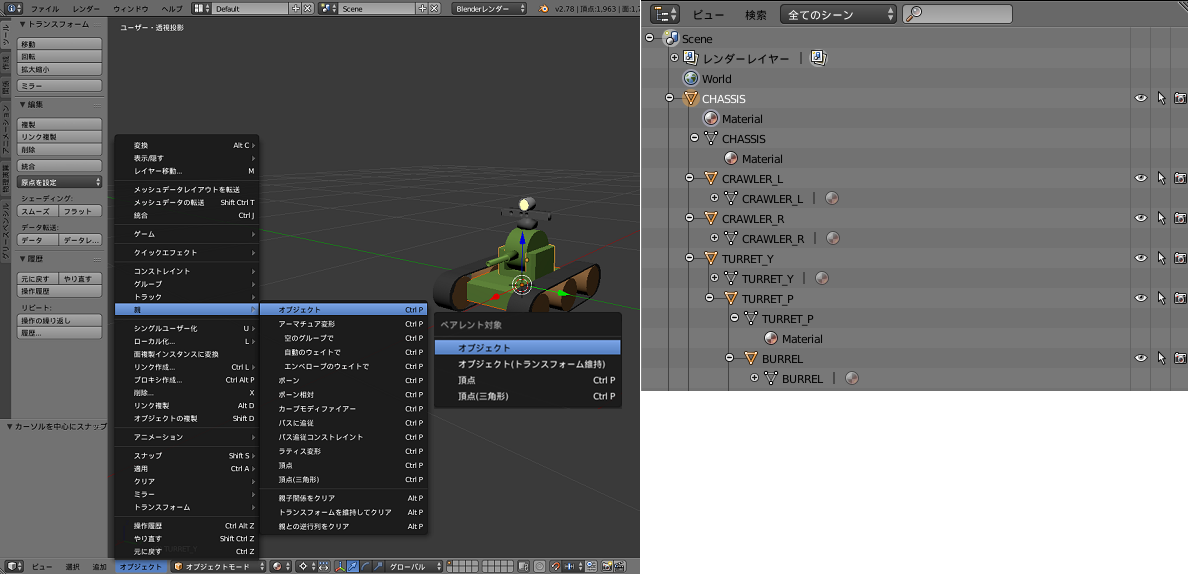
Task: Click the Scene icon in outliner tree
Action: (x=670, y=38)
